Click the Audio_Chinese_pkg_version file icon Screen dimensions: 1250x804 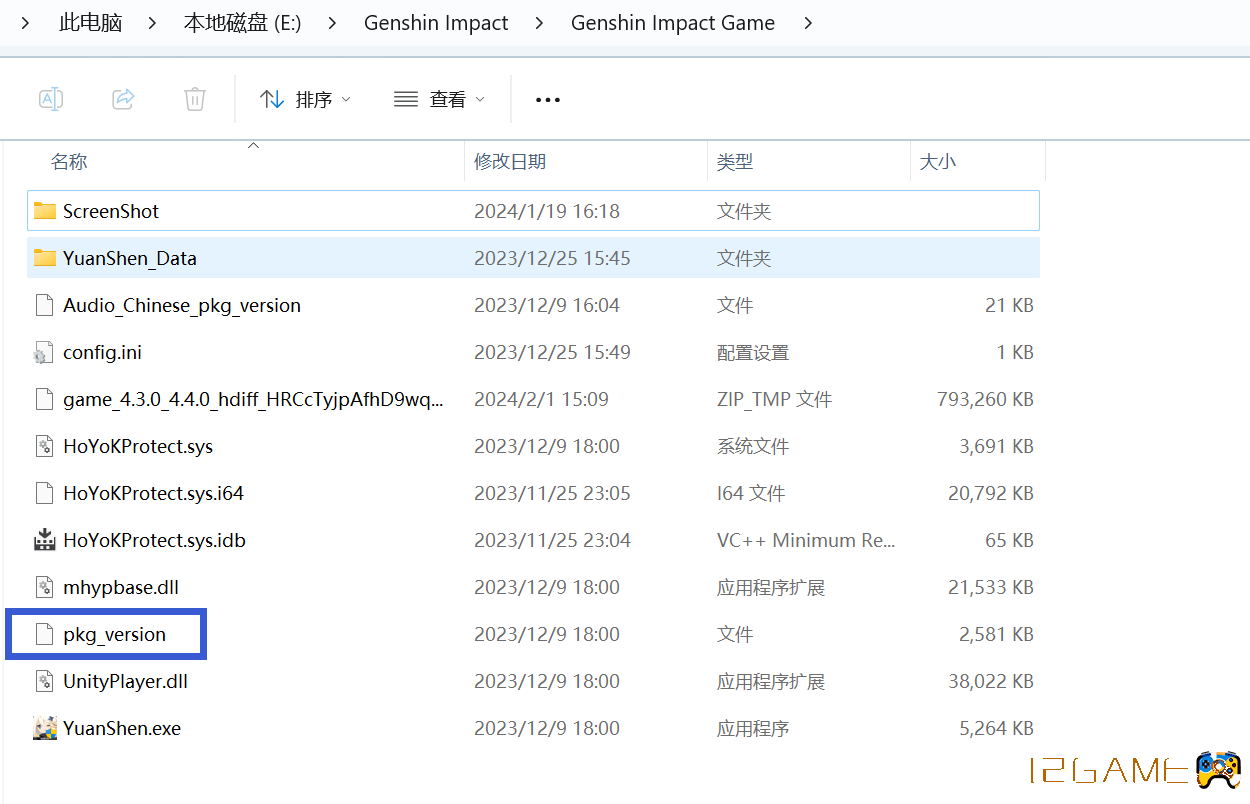44,305
